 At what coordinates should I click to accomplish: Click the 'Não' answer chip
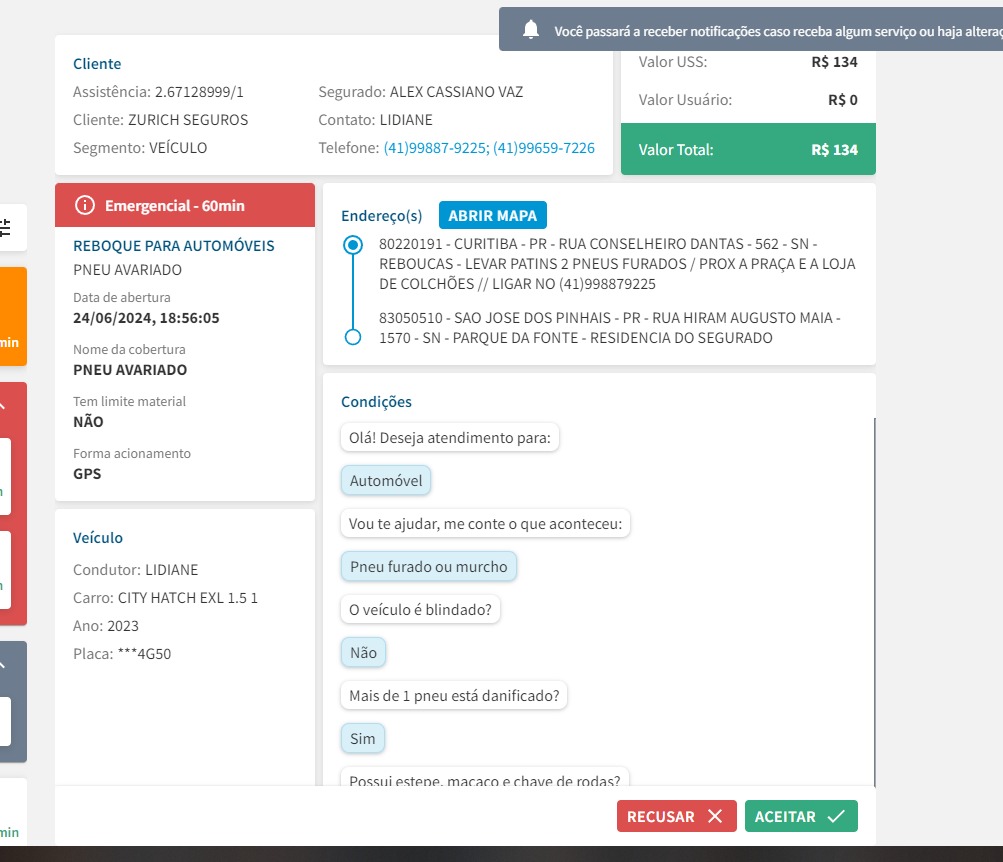363,653
